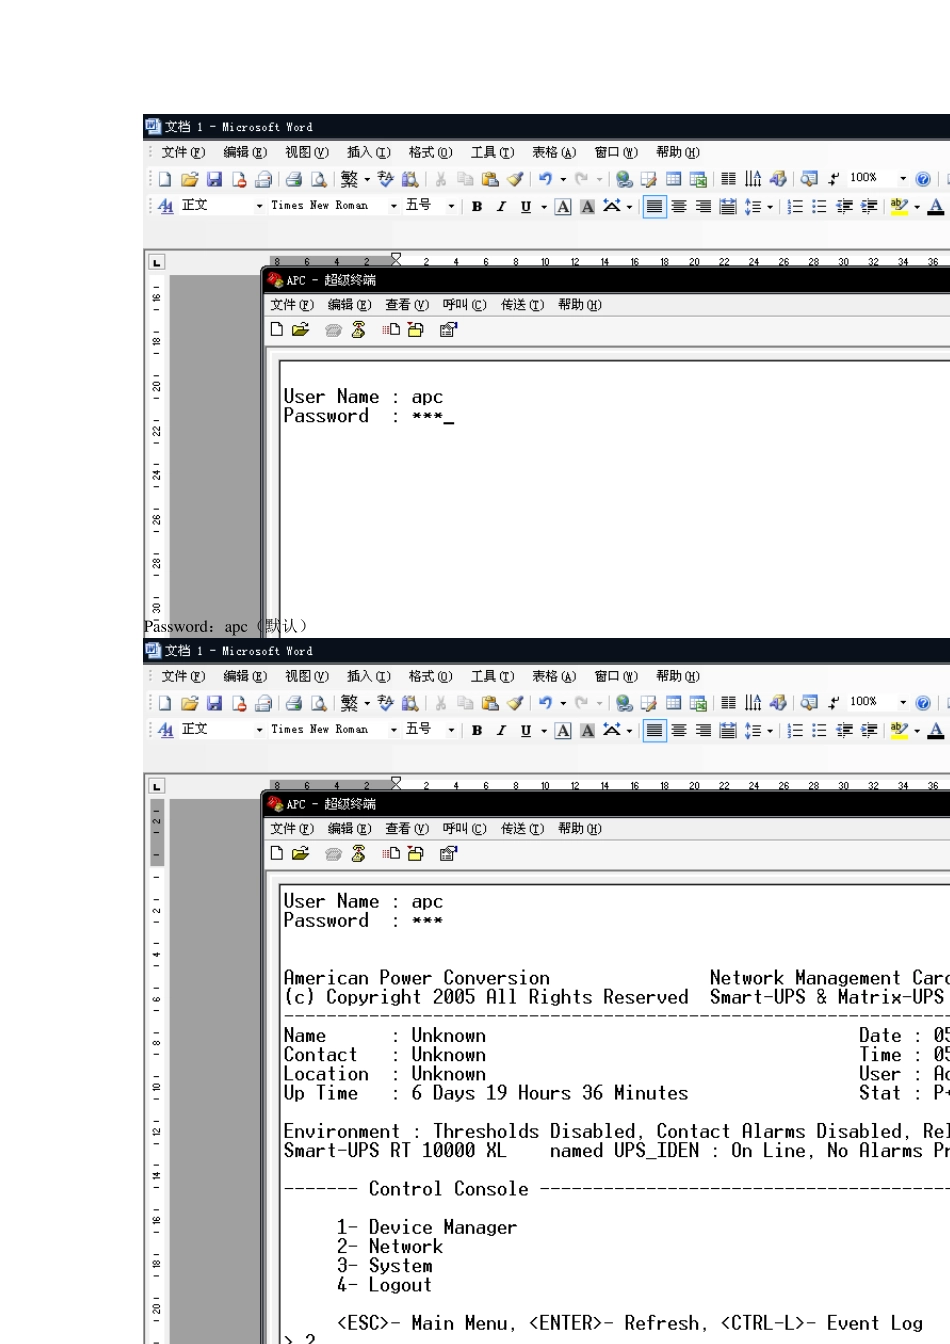
Task: Toggle Bold in lower Word formatting bar
Action: [x=477, y=730]
